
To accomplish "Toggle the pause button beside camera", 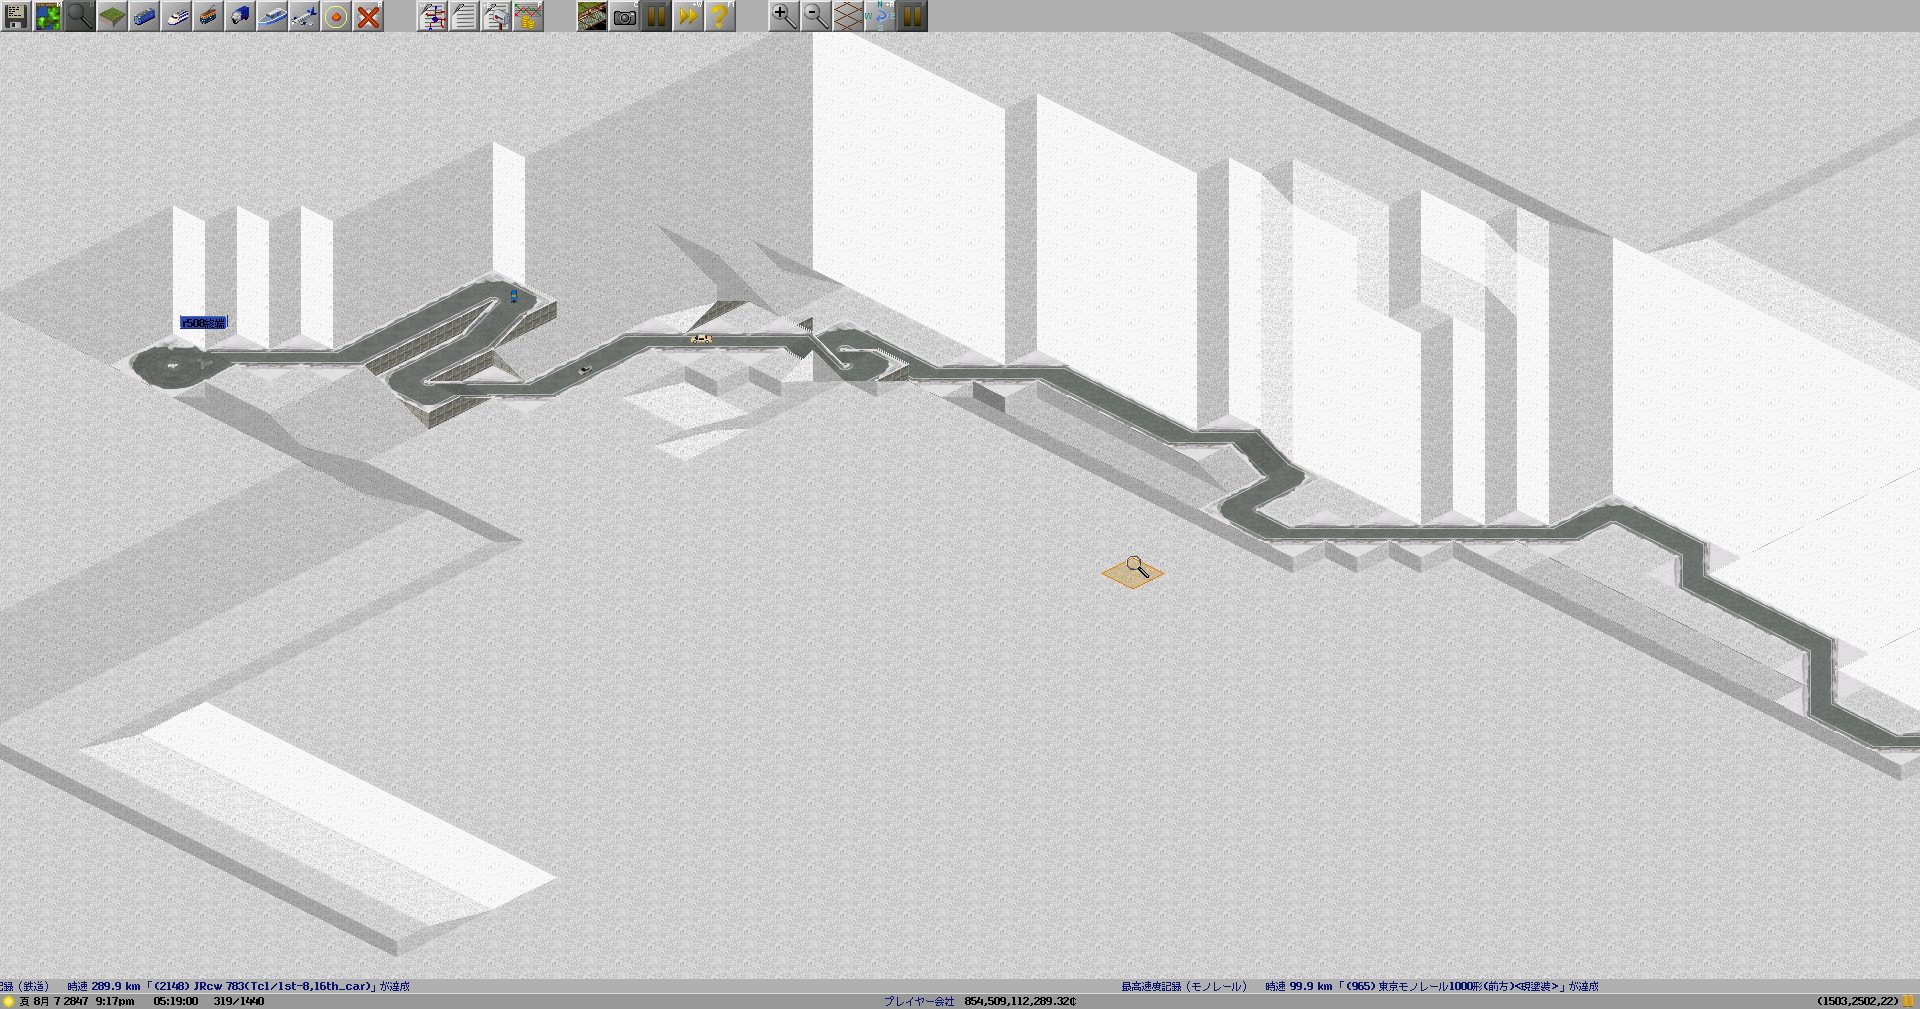I will click(656, 16).
